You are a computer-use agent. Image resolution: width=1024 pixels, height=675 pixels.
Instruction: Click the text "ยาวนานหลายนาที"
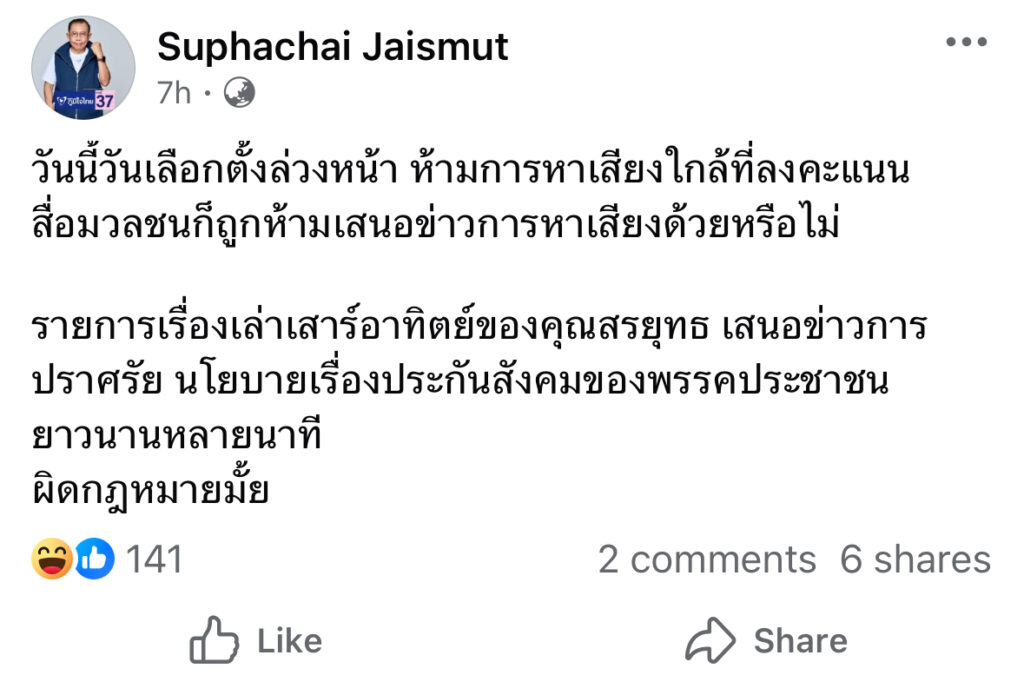click(177, 434)
